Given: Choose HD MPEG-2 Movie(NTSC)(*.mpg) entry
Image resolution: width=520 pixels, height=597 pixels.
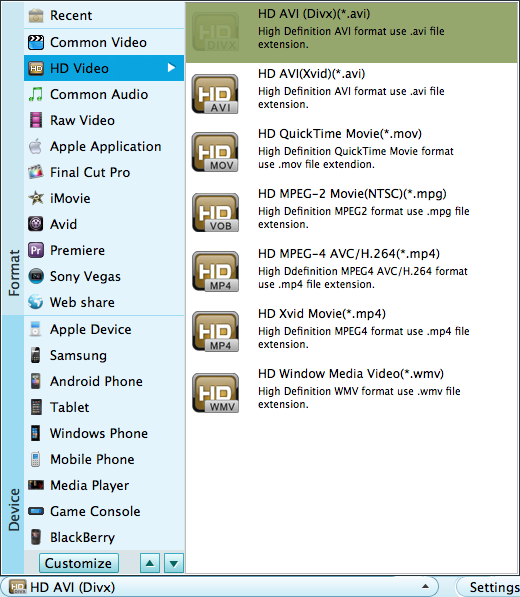Looking at the screenshot, I should (351, 212).
